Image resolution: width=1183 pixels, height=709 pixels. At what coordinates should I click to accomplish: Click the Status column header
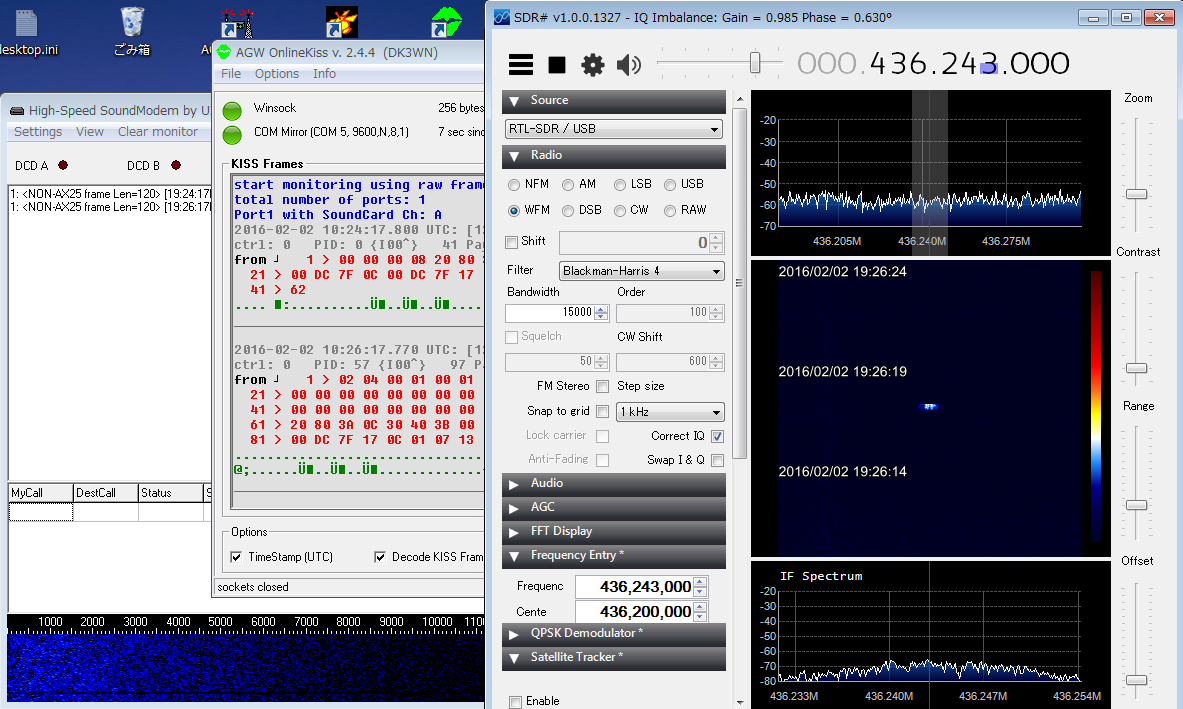coord(171,493)
